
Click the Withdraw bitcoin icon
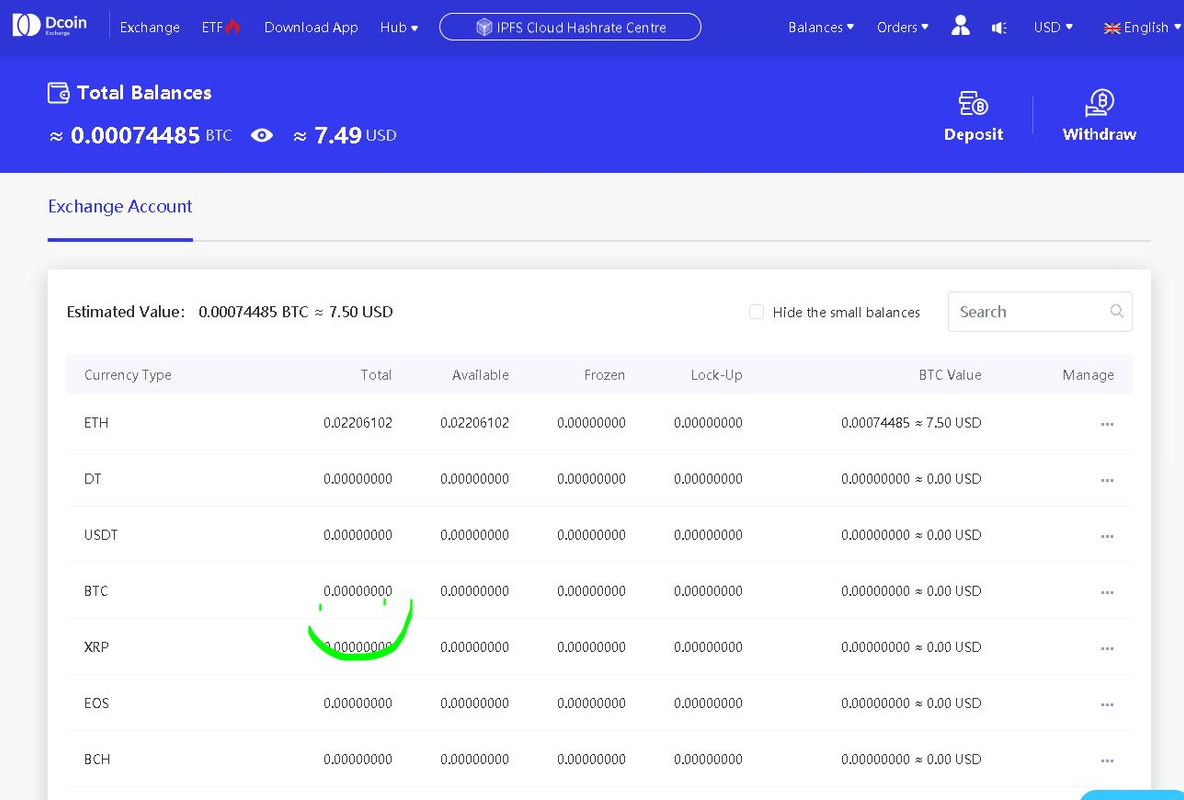point(1099,103)
